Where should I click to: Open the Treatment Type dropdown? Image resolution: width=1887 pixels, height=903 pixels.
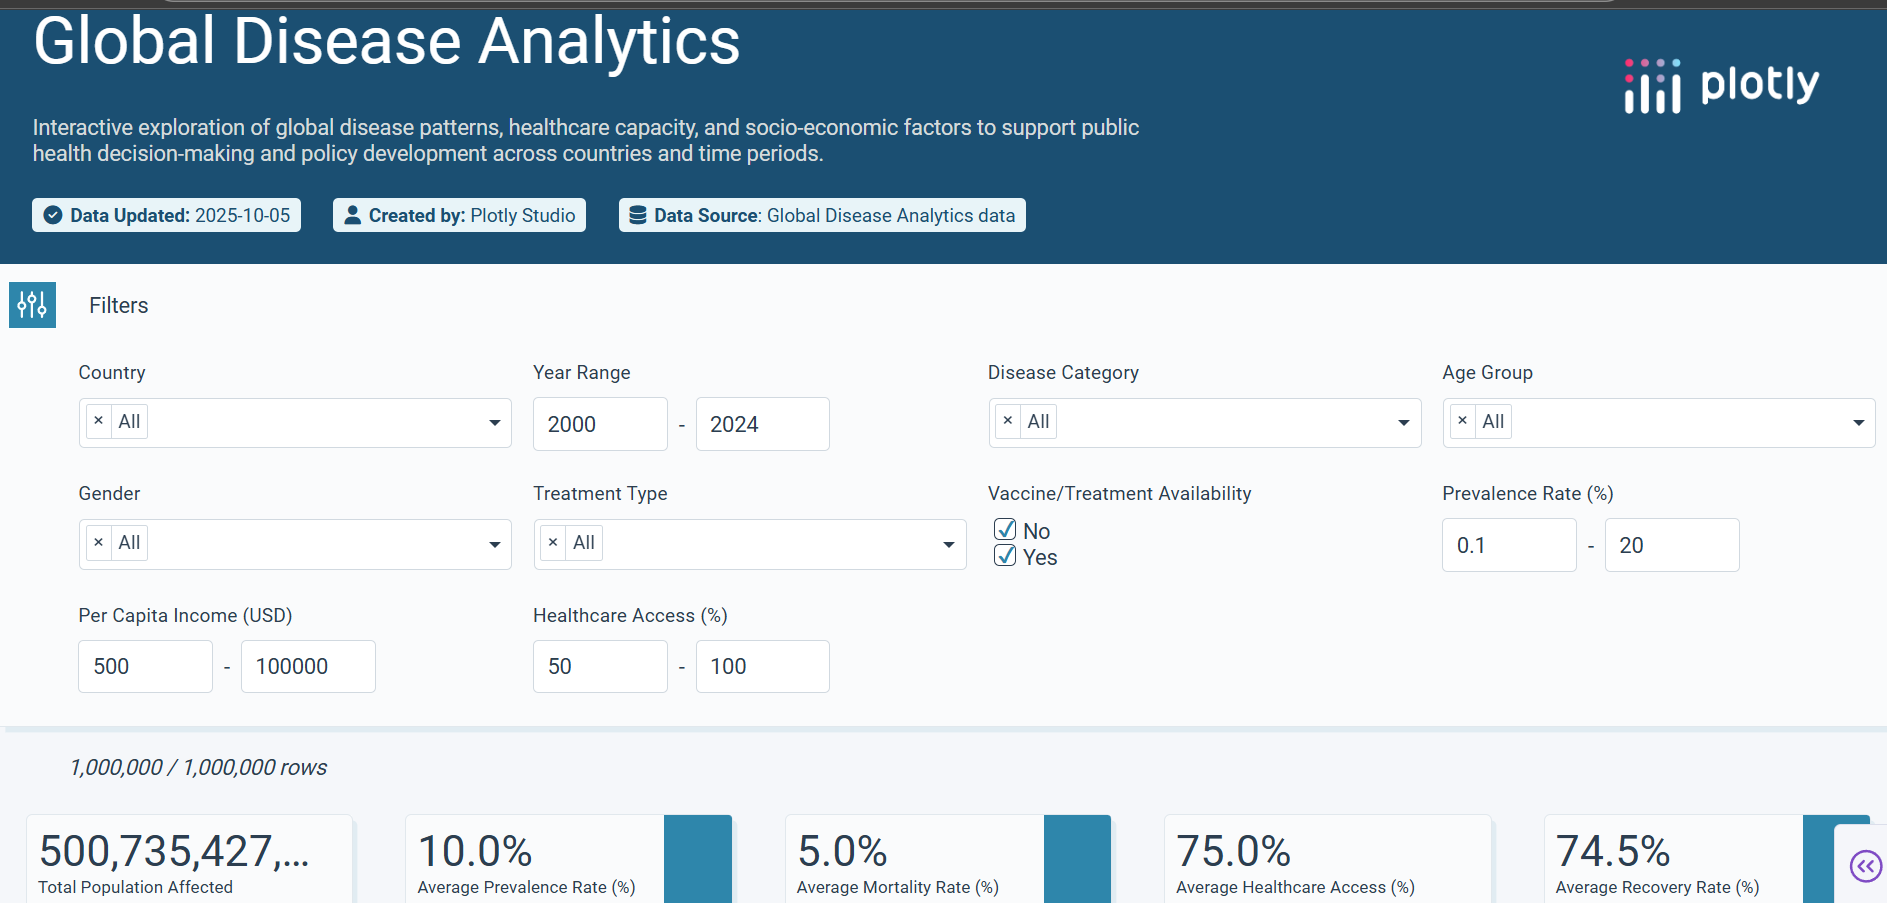[947, 544]
